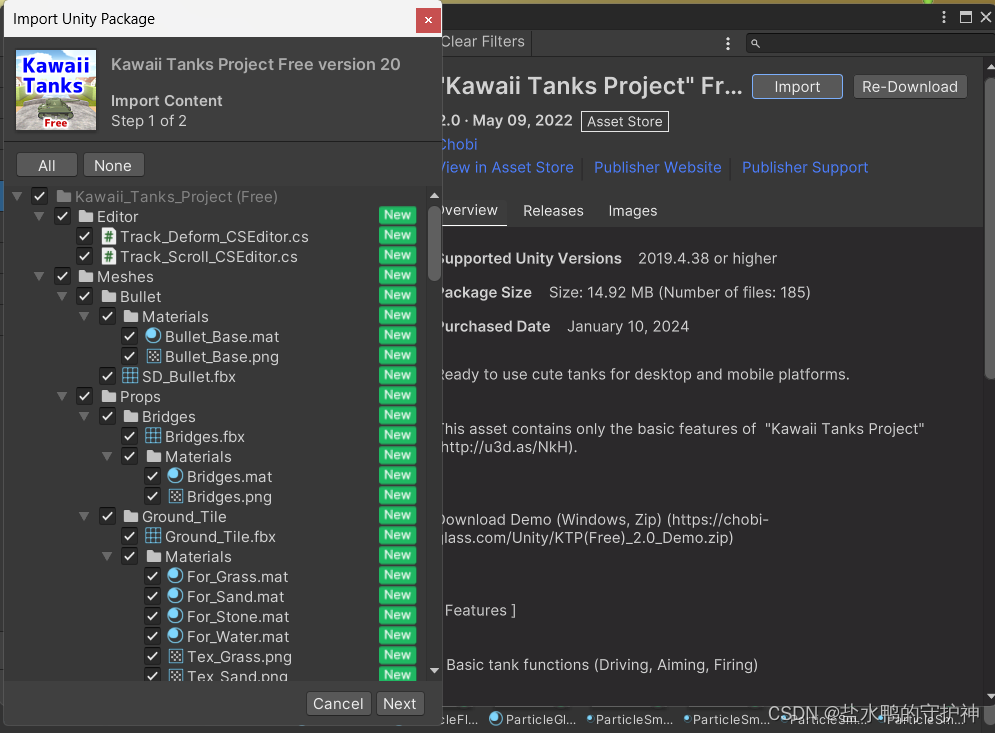995x733 pixels.
Task: Click the import list vertical scrollbar thumb
Action: [x=434, y=242]
